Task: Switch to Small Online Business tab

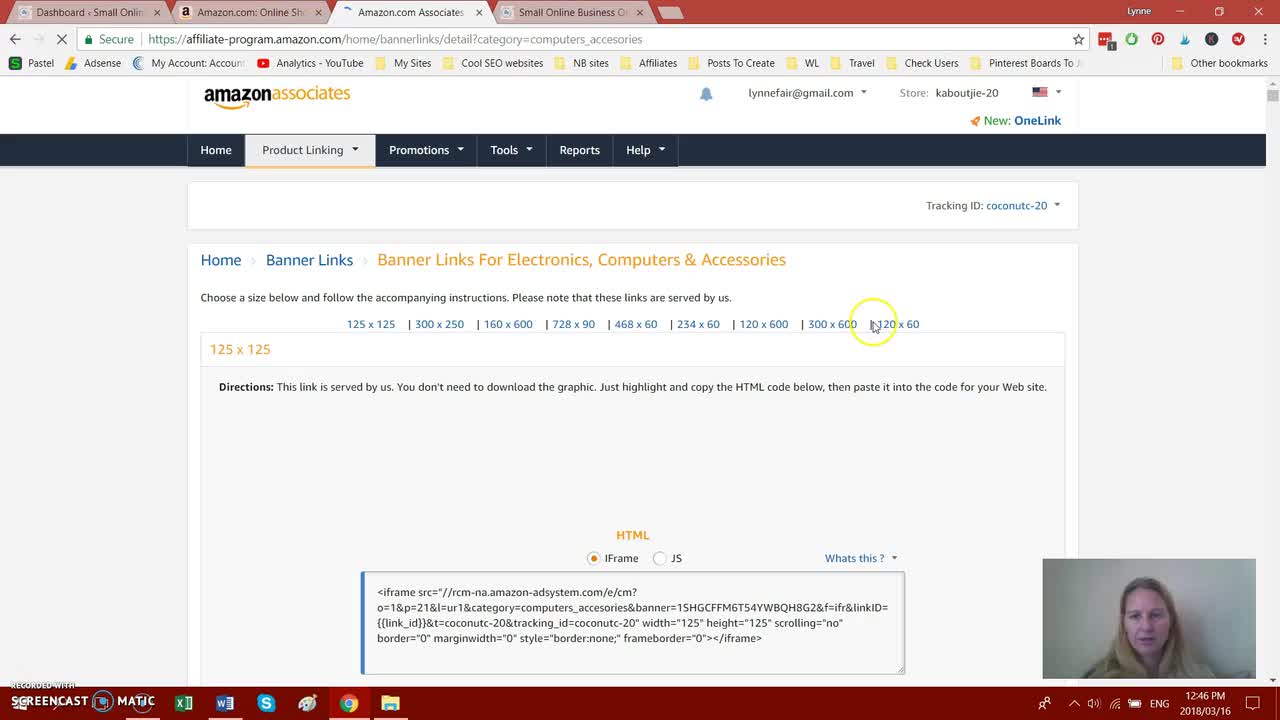Action: coord(573,12)
